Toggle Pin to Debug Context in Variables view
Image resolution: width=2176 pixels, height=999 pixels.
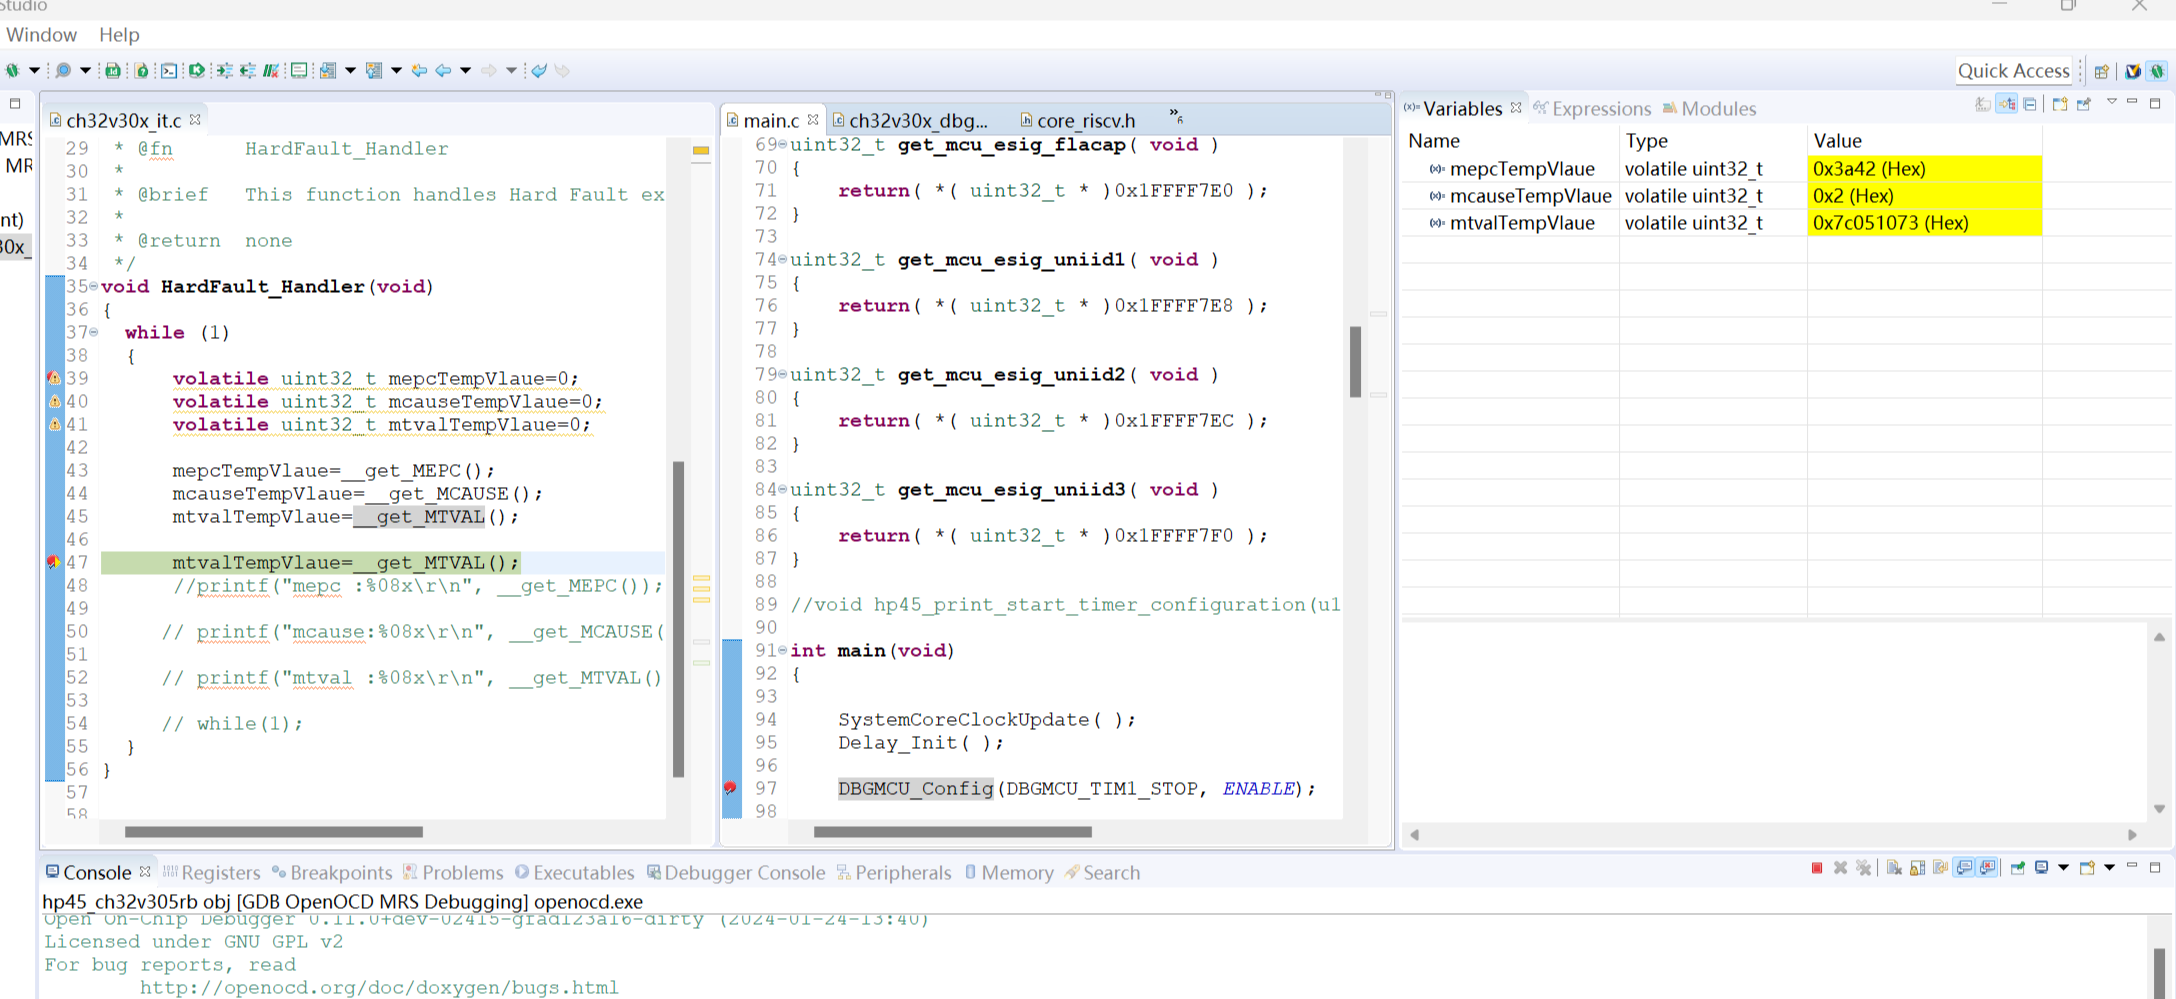coord(2084,104)
